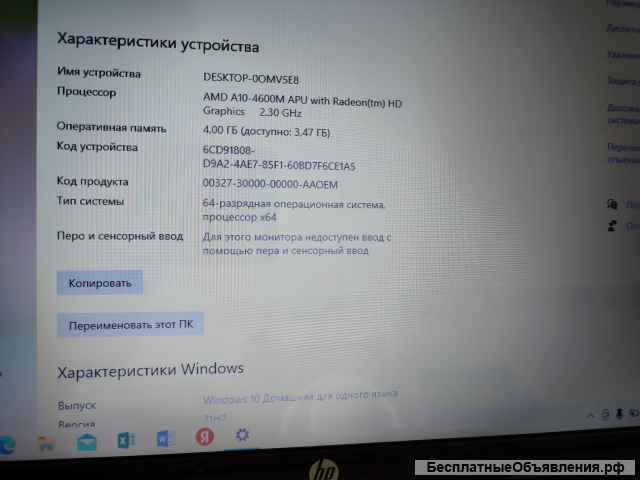This screenshot has width=640, height=480.
Task: Launch Yandex browser taskbar icon
Action: pos(204,436)
